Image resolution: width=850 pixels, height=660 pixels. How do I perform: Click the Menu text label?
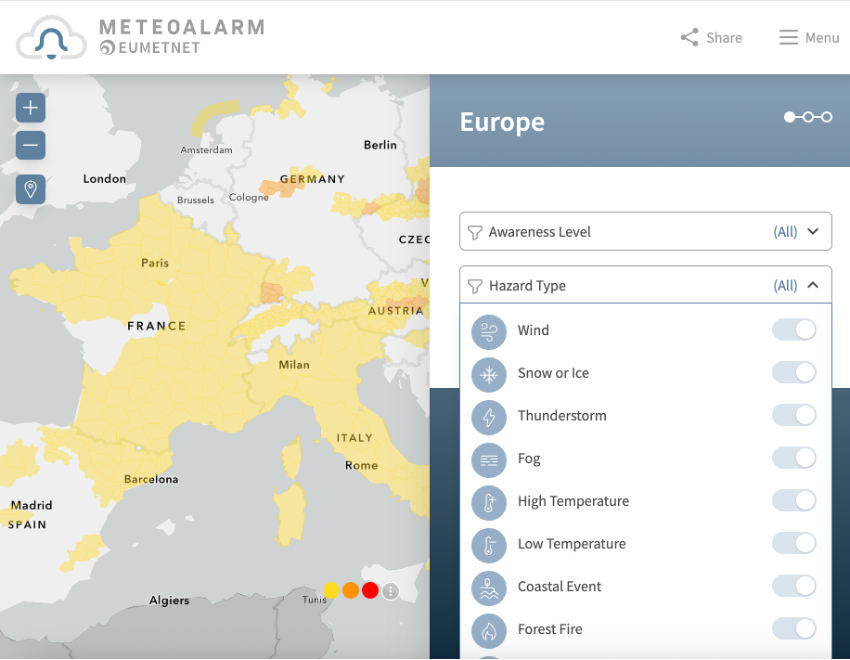822,38
